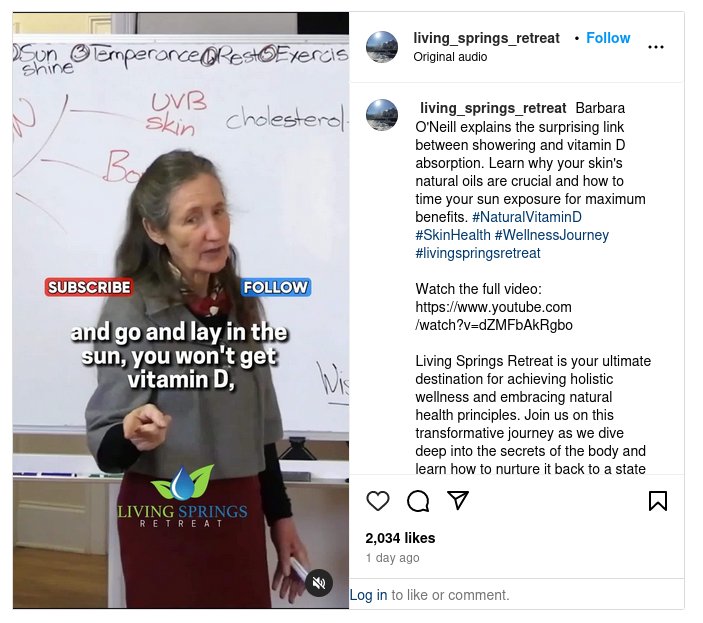This screenshot has width=703, height=623.
Task: Follow living_springs_retreat account
Action: pyautogui.click(x=608, y=38)
